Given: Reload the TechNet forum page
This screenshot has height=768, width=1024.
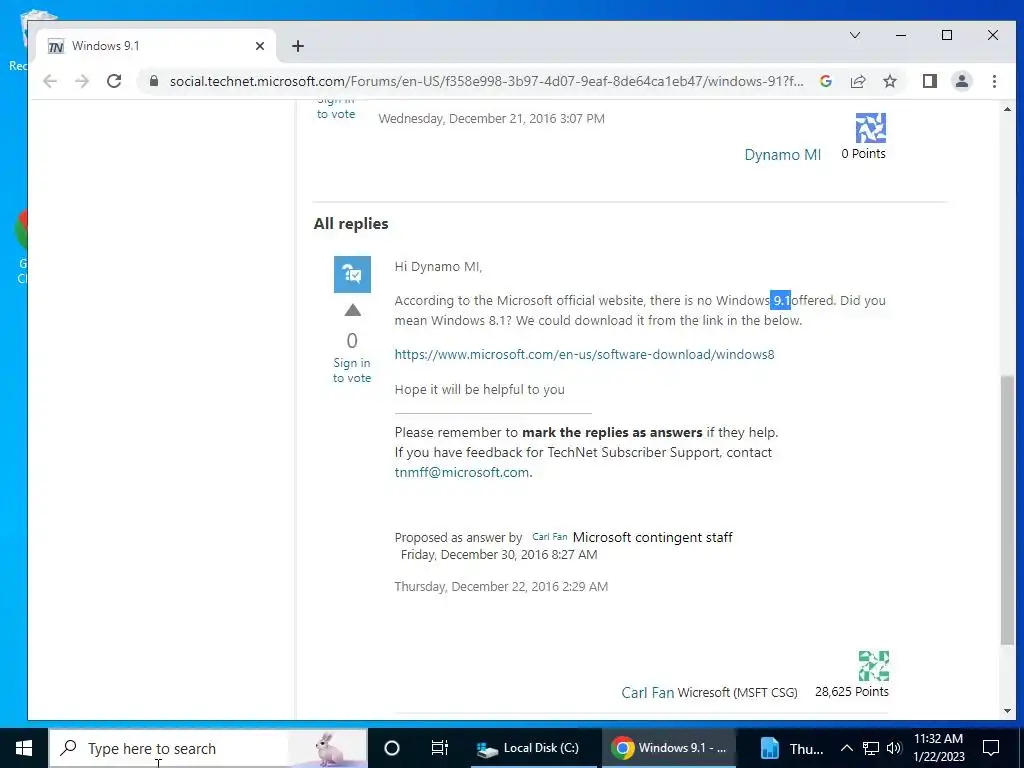Looking at the screenshot, I should coord(114,81).
